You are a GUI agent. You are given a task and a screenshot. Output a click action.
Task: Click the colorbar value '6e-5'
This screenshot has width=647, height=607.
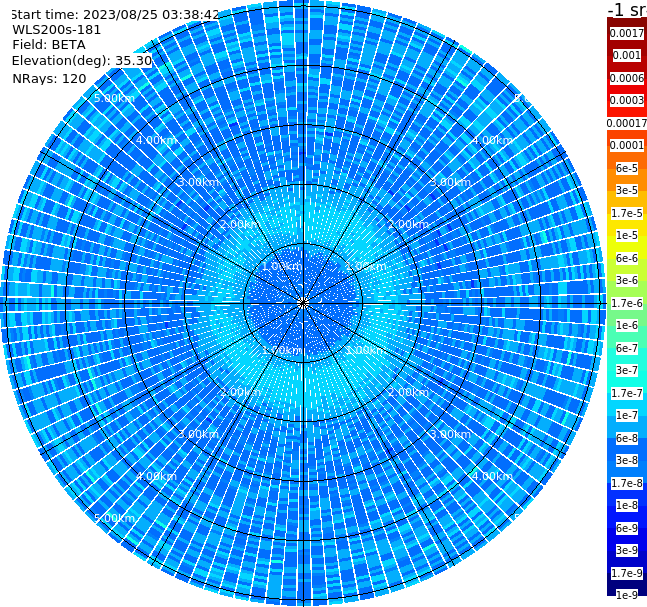click(627, 168)
